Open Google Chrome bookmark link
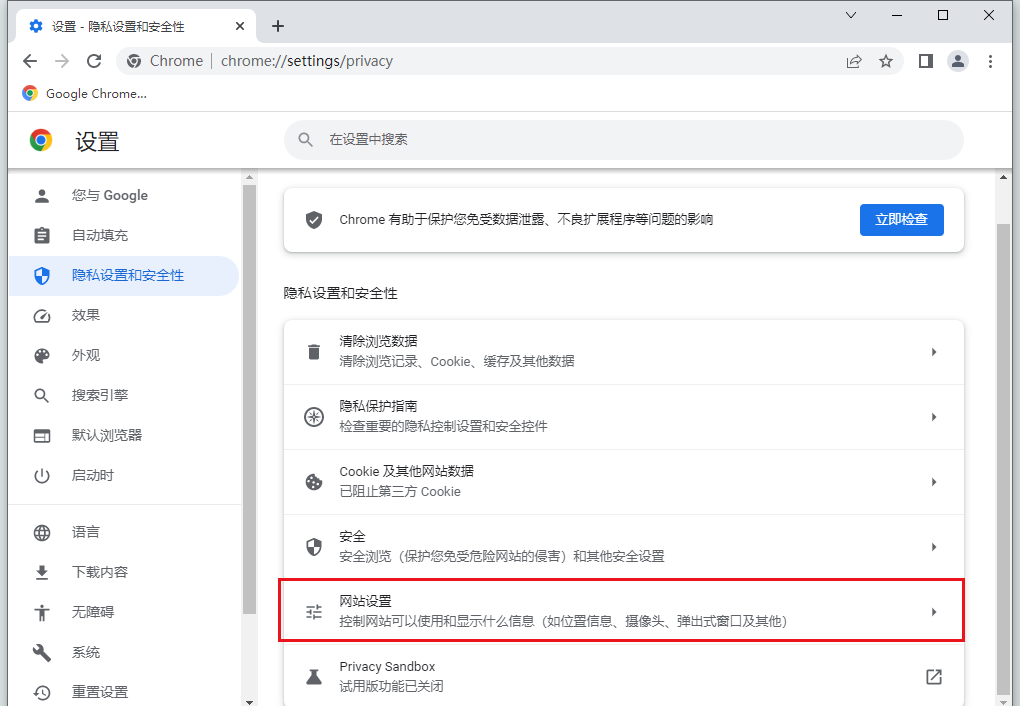 85,94
